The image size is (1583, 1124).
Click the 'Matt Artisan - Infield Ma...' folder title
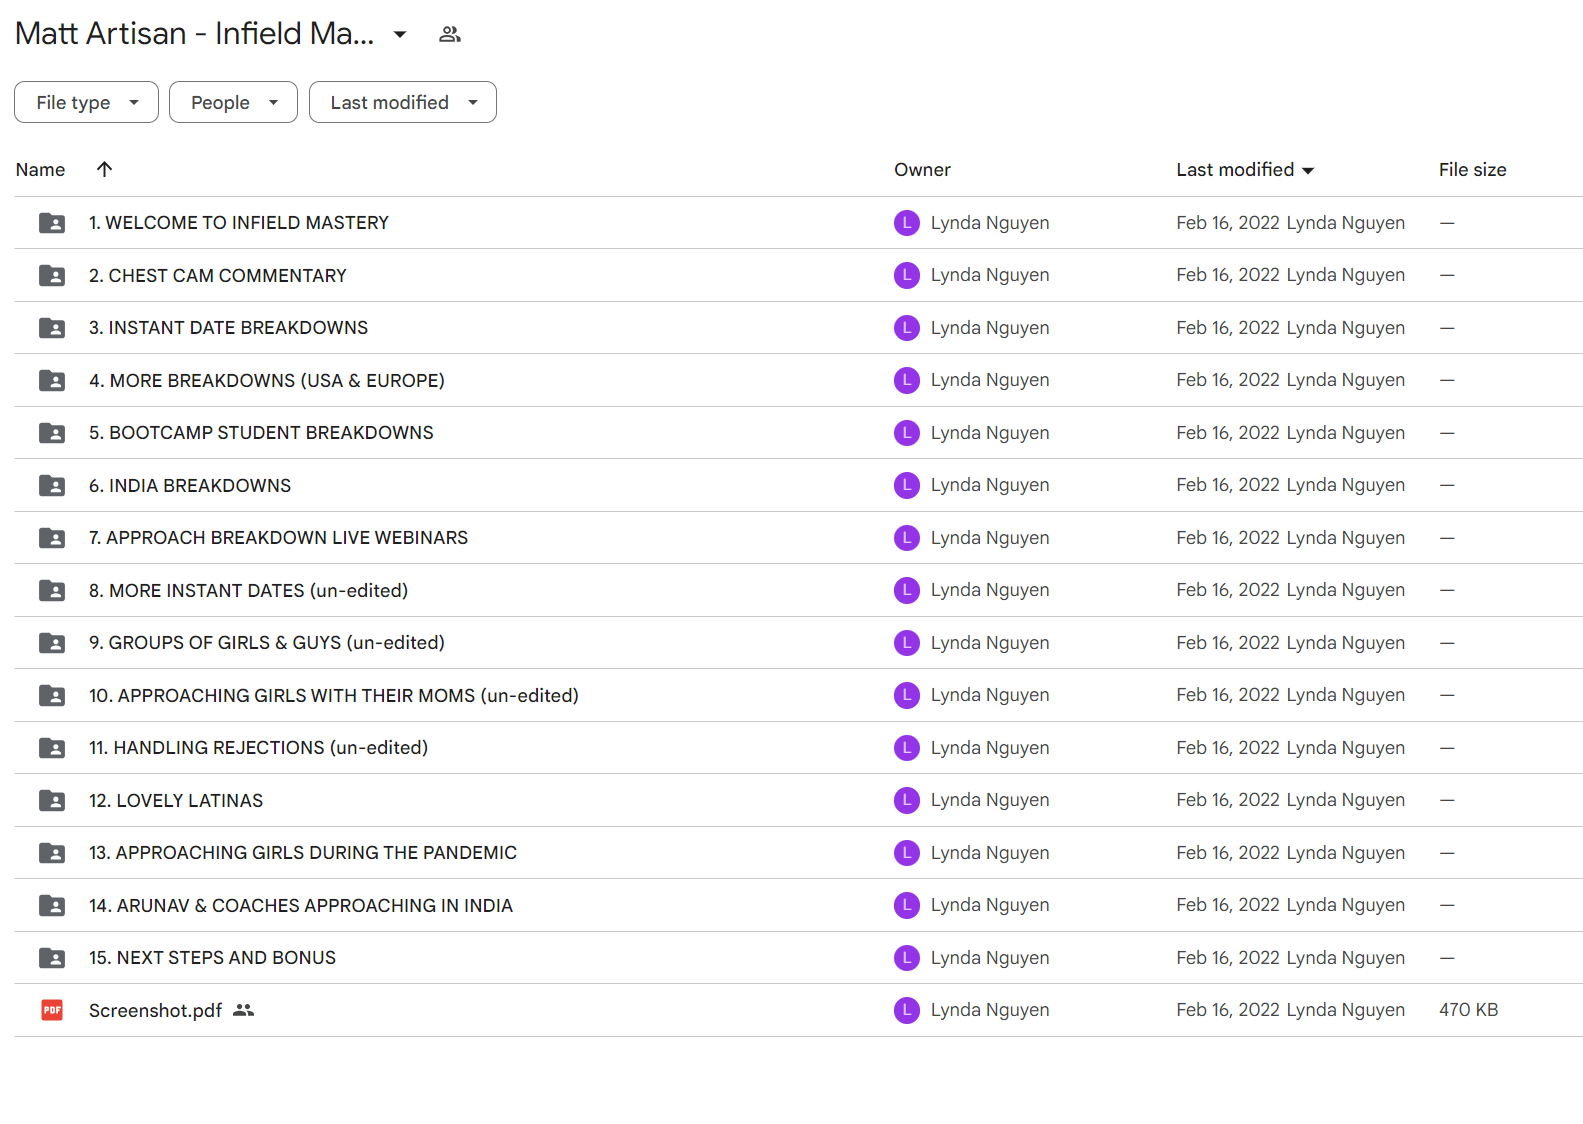click(195, 34)
